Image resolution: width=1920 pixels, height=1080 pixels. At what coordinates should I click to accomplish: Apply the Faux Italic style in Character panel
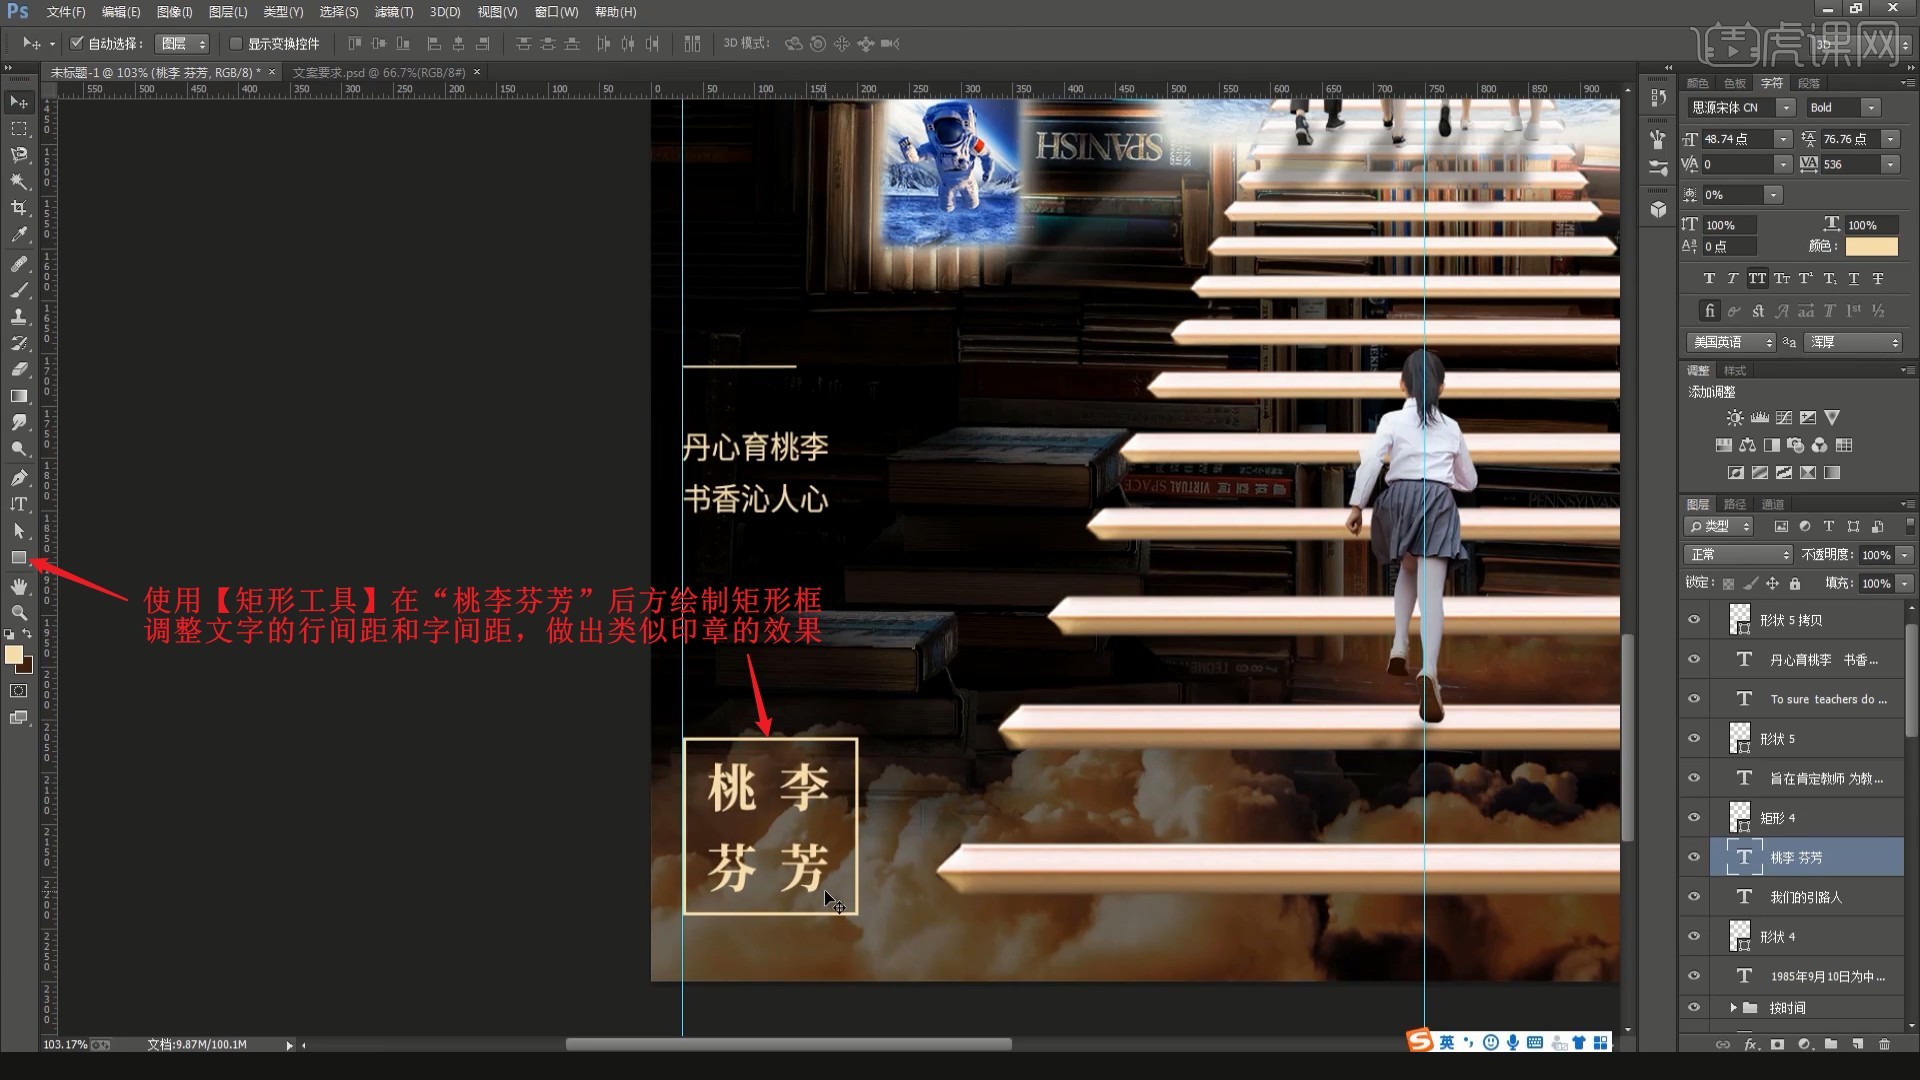tap(1733, 279)
